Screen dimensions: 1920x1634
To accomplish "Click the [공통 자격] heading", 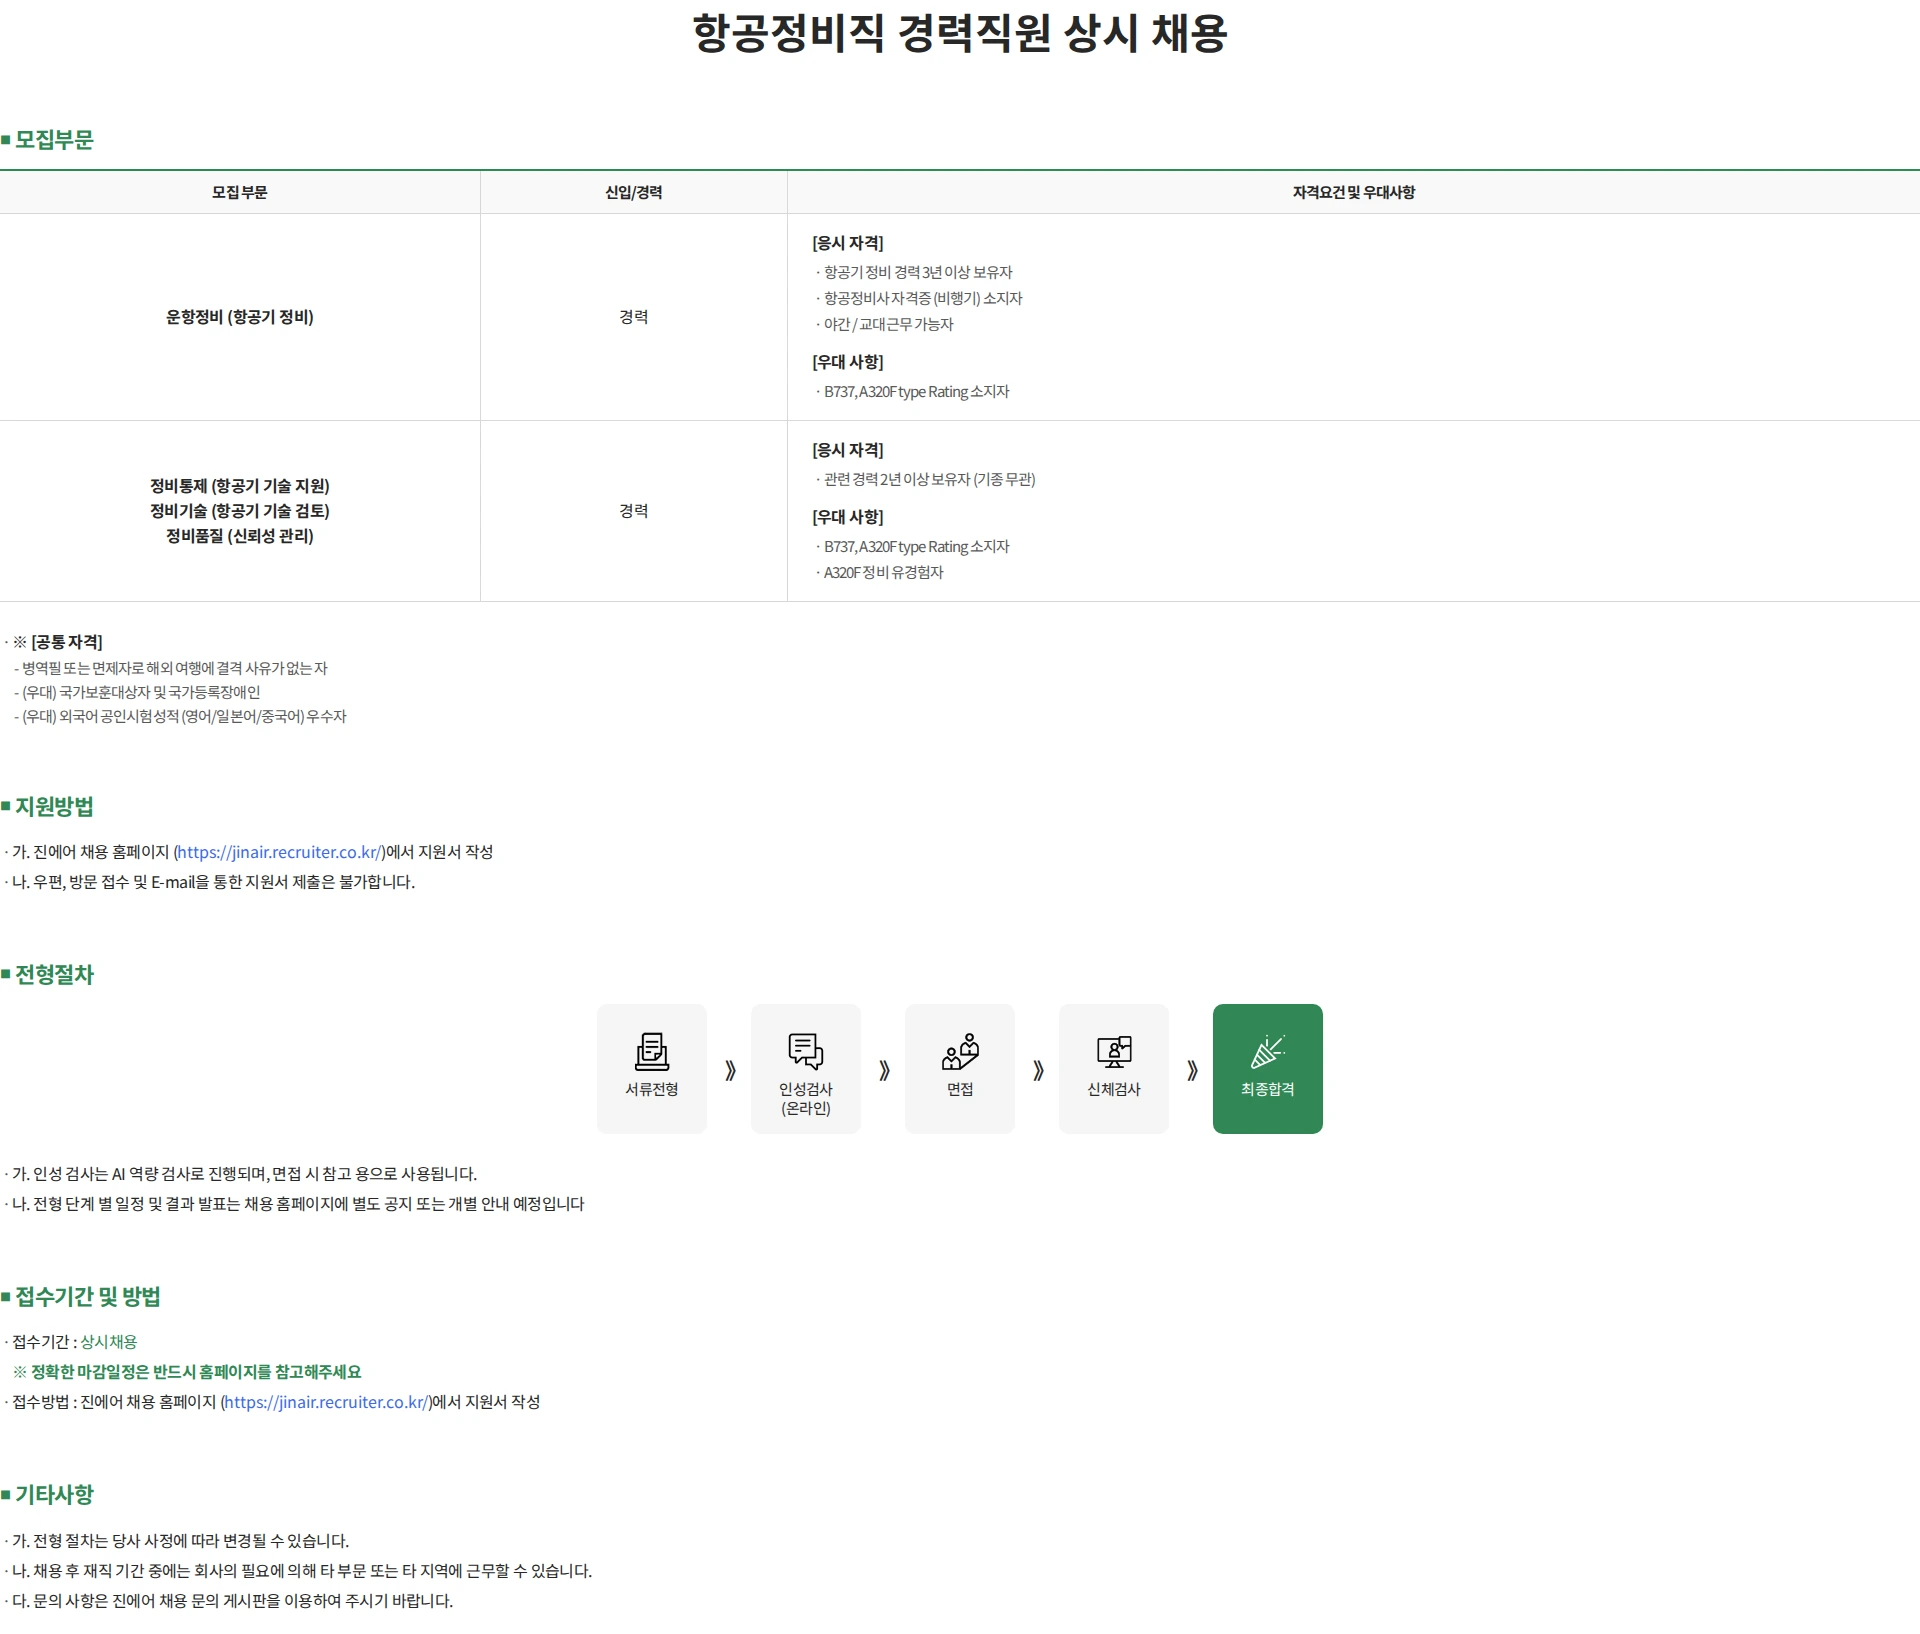I will coord(67,642).
